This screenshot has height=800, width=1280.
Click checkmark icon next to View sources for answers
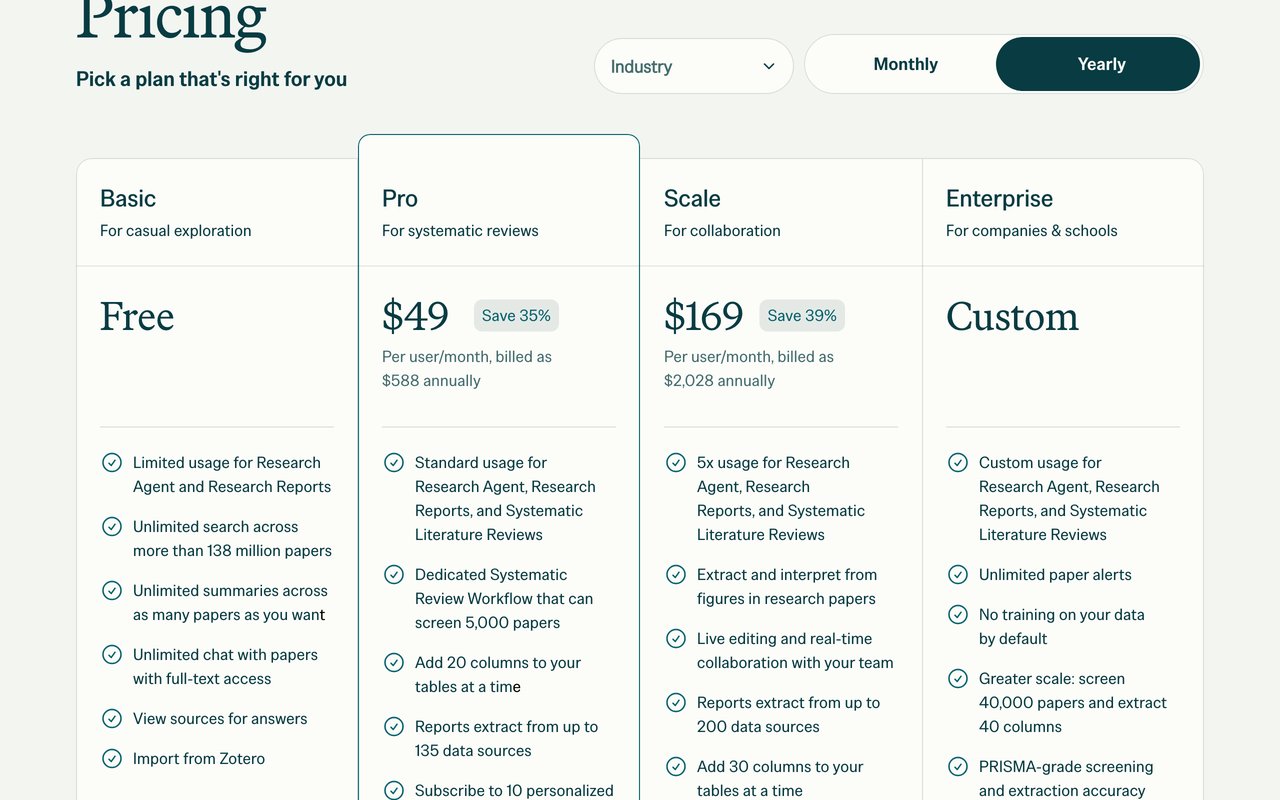tap(112, 718)
